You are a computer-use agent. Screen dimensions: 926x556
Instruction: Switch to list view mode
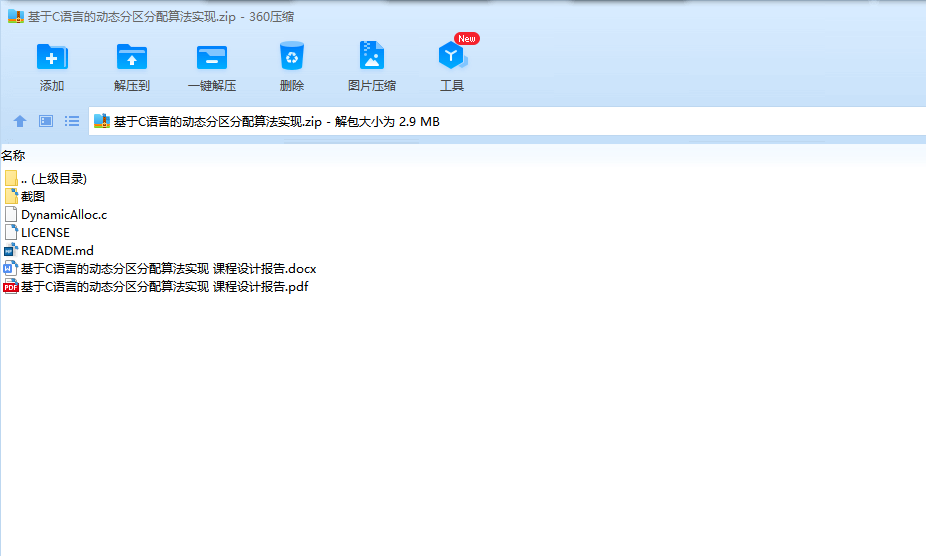pos(72,121)
